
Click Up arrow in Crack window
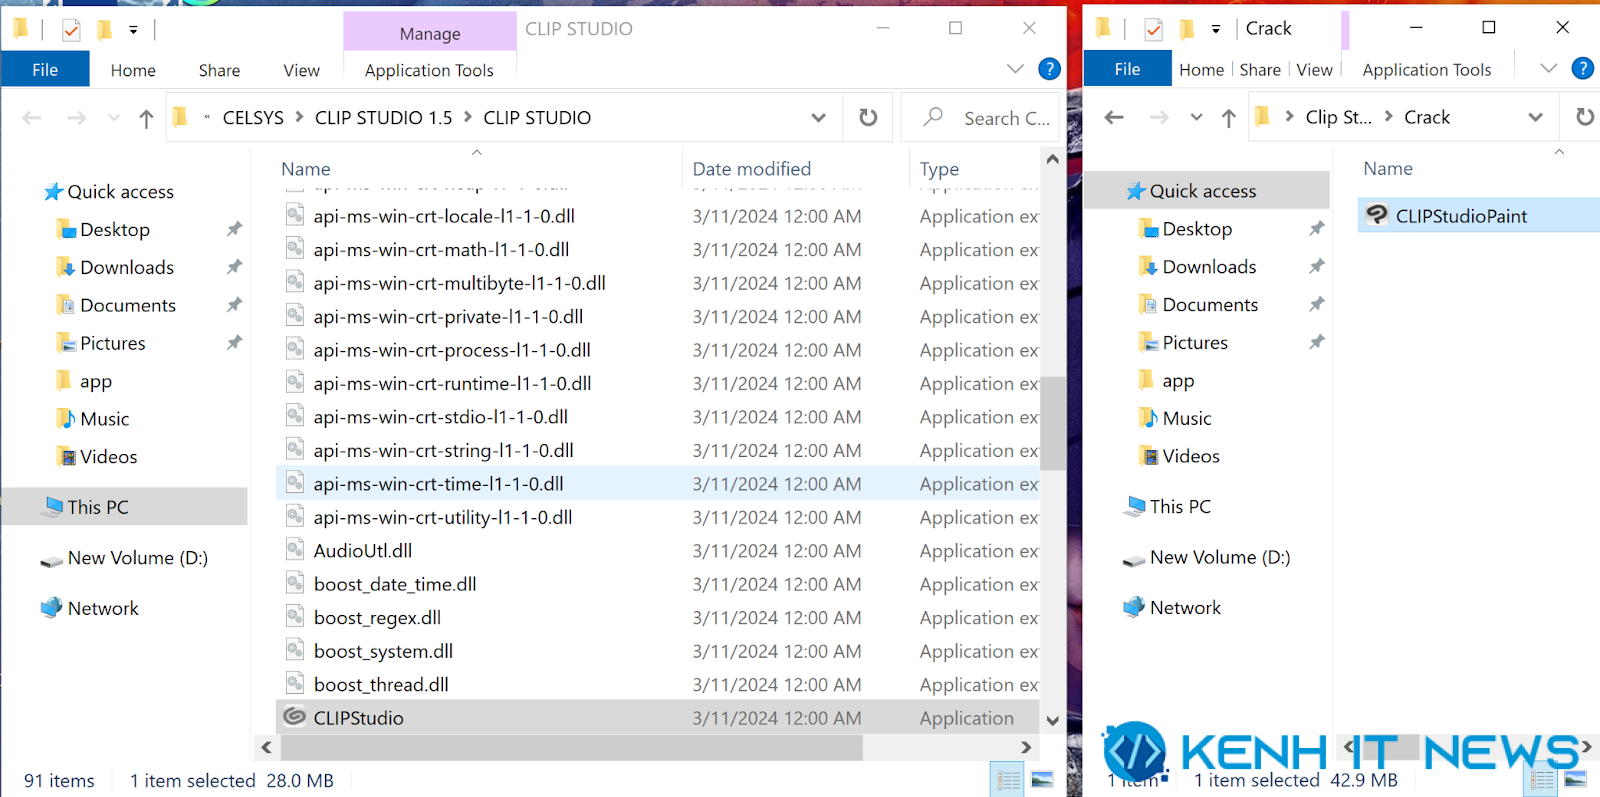(1228, 118)
